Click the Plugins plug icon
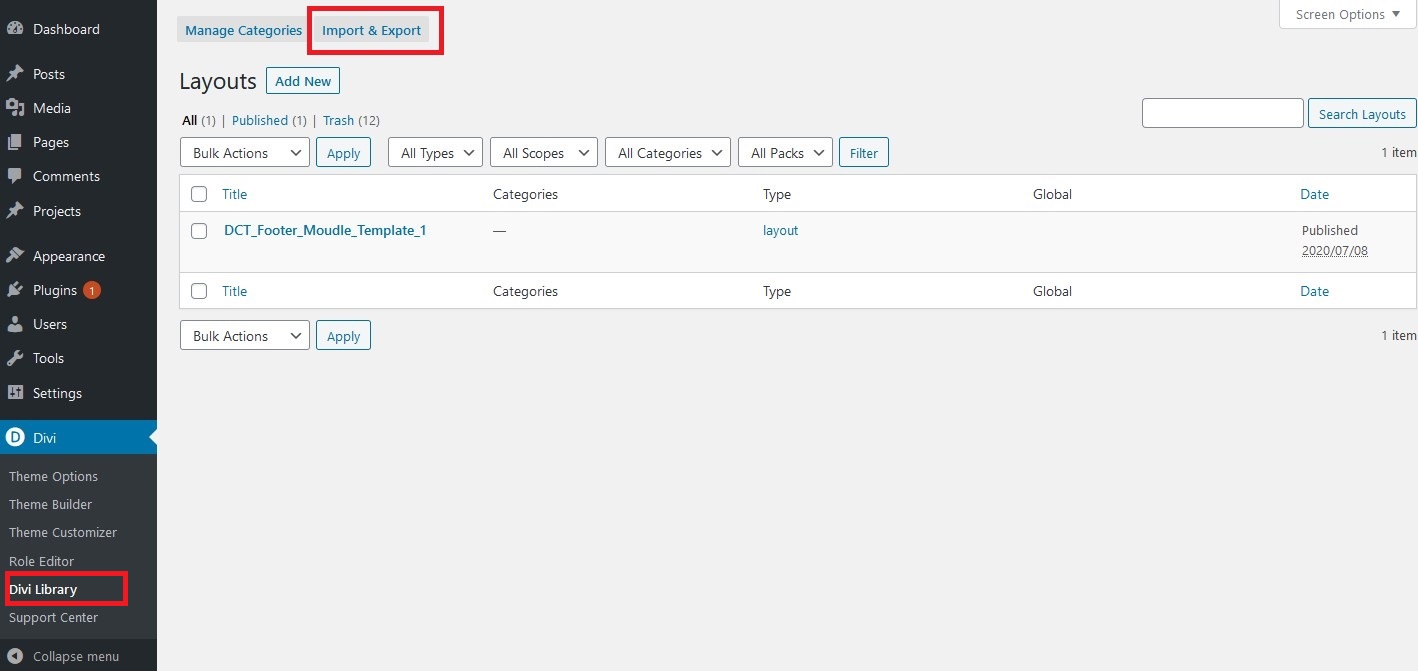 [x=15, y=290]
